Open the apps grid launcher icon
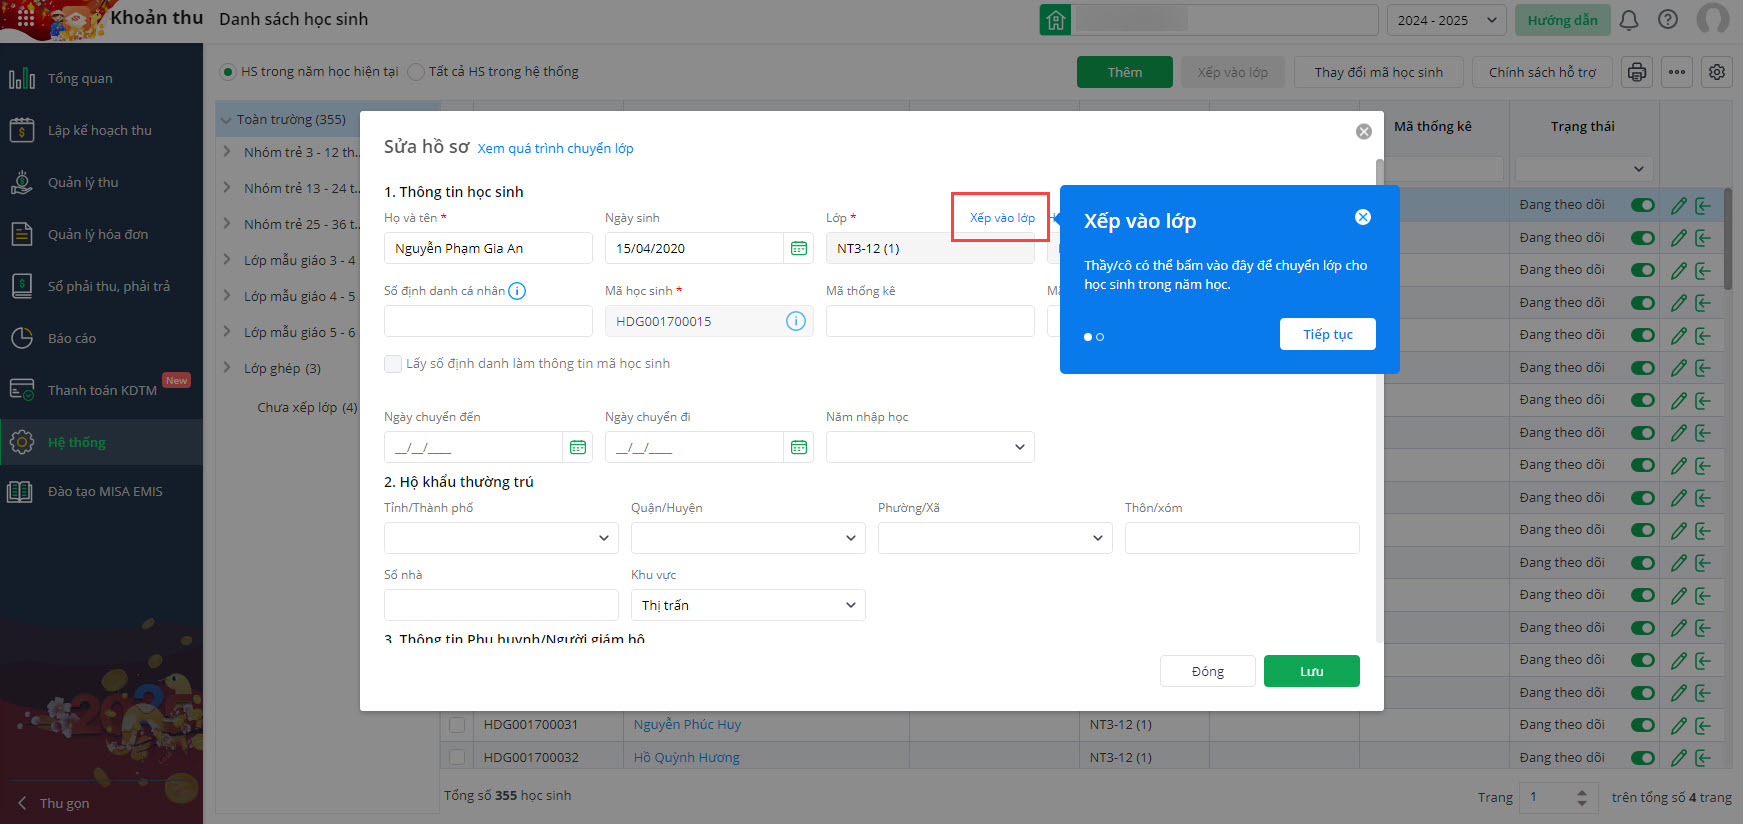 click(26, 19)
